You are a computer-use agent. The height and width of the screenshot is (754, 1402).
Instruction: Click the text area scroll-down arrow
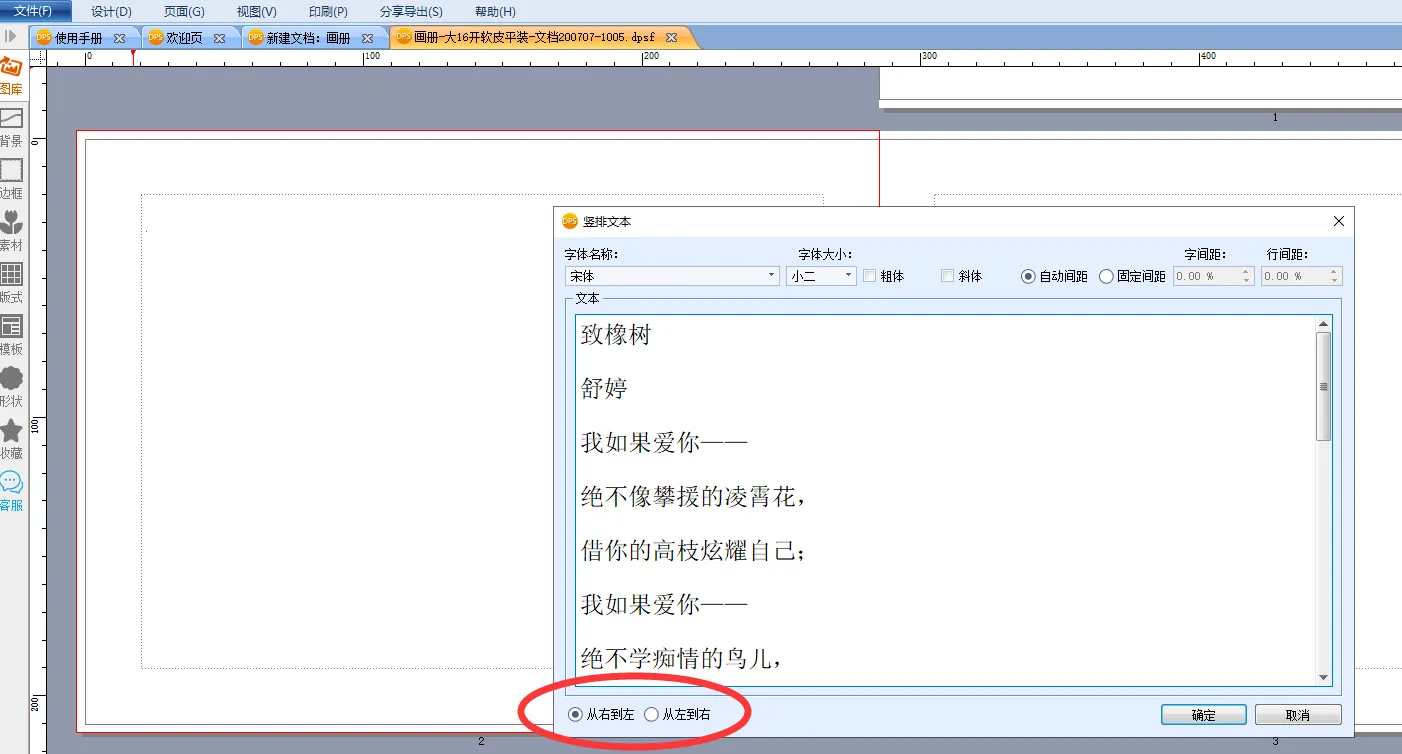[x=1323, y=677]
